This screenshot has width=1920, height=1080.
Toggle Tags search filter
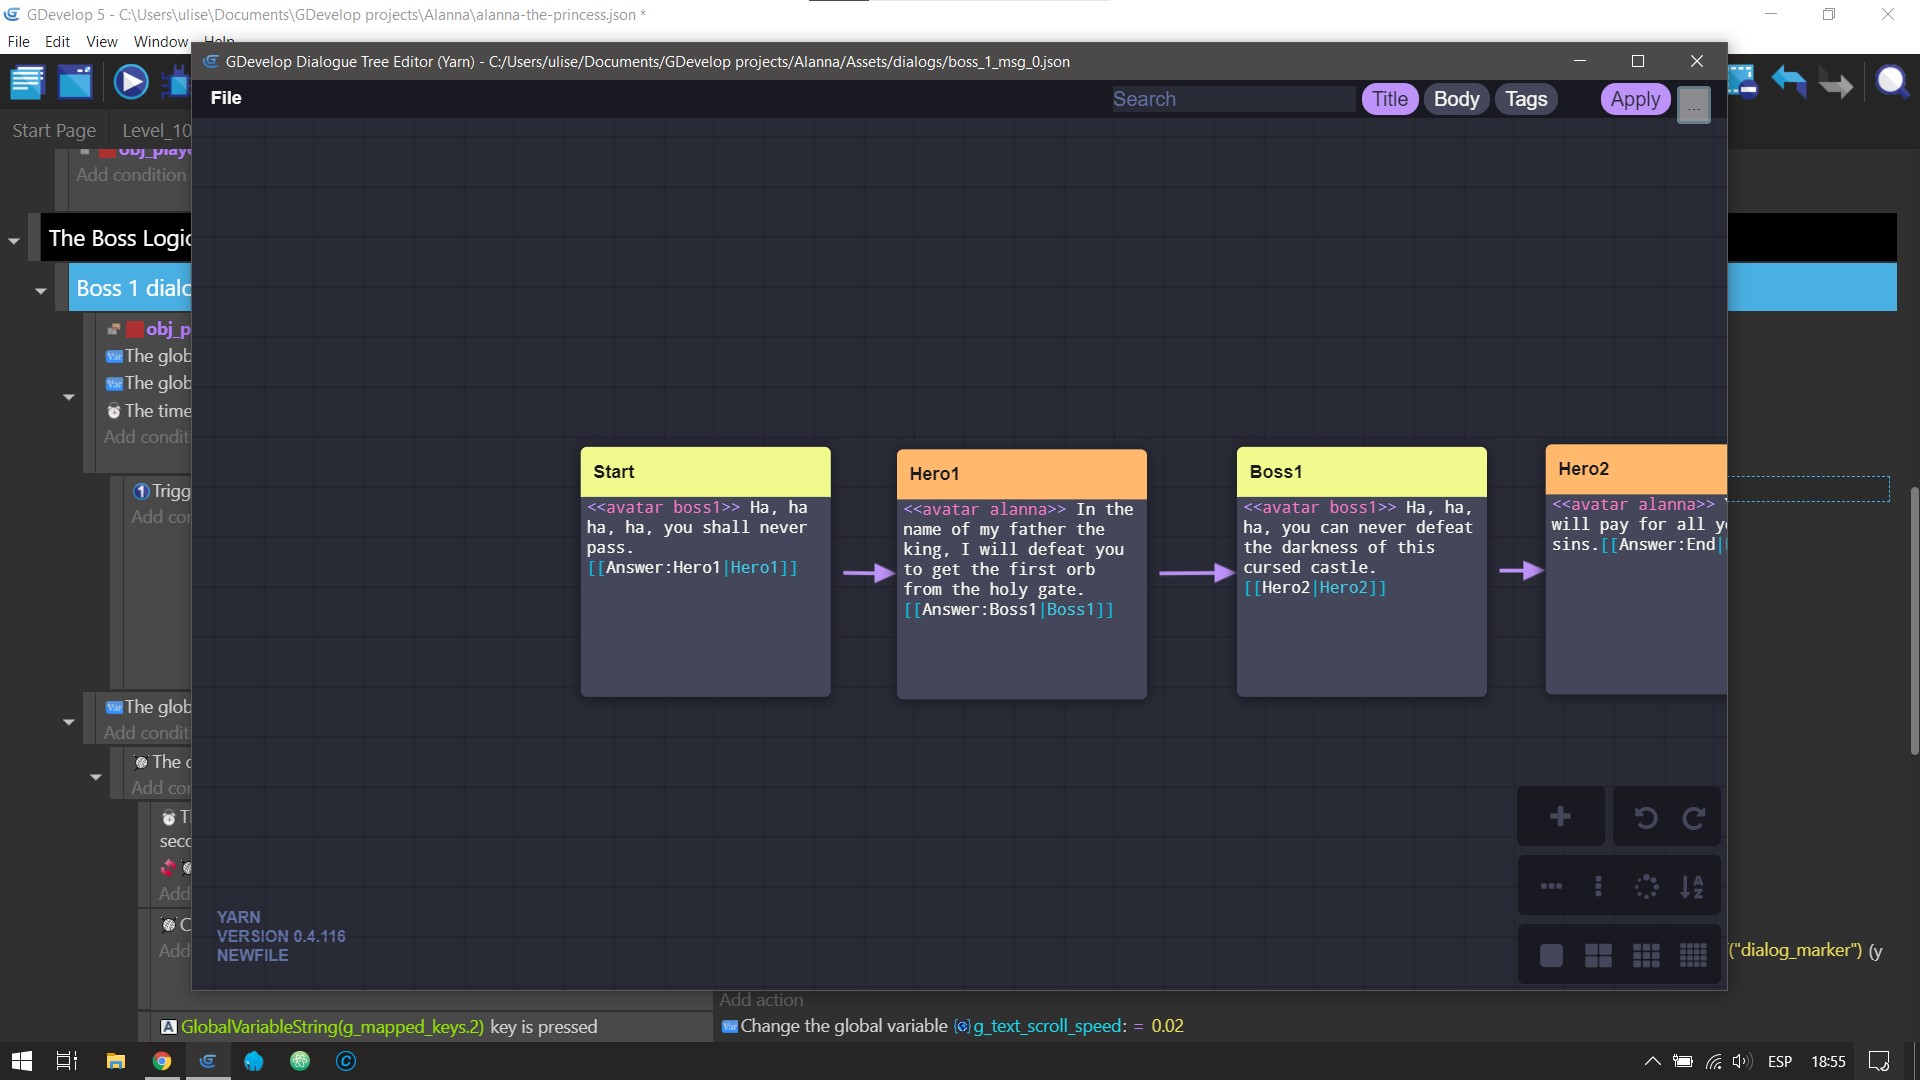1526,99
